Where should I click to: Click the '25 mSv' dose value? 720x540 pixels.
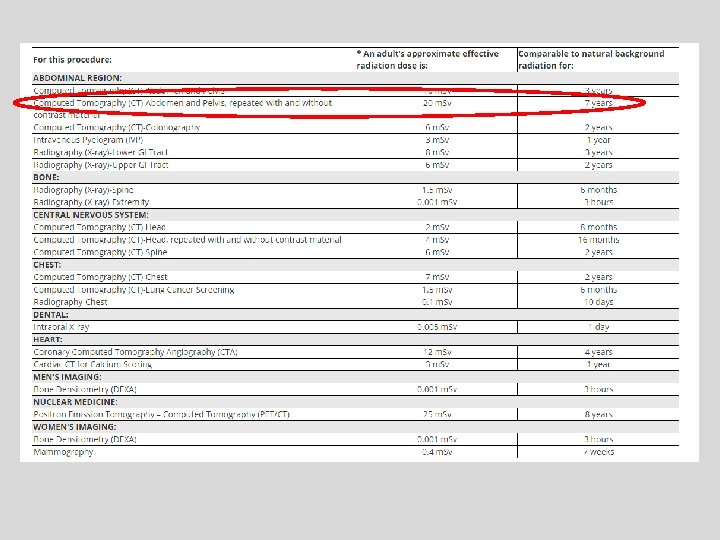[437, 415]
